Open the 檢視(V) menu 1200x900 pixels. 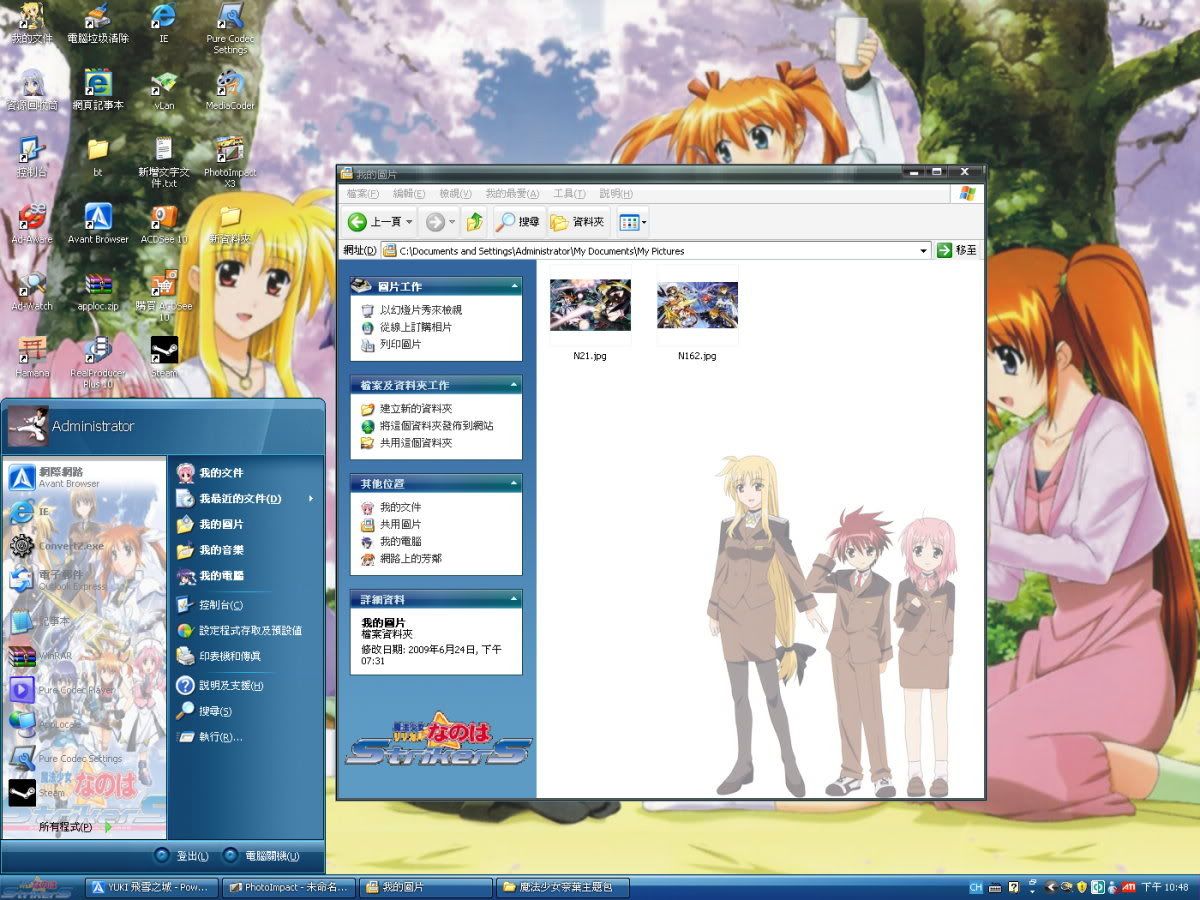pyautogui.click(x=455, y=193)
